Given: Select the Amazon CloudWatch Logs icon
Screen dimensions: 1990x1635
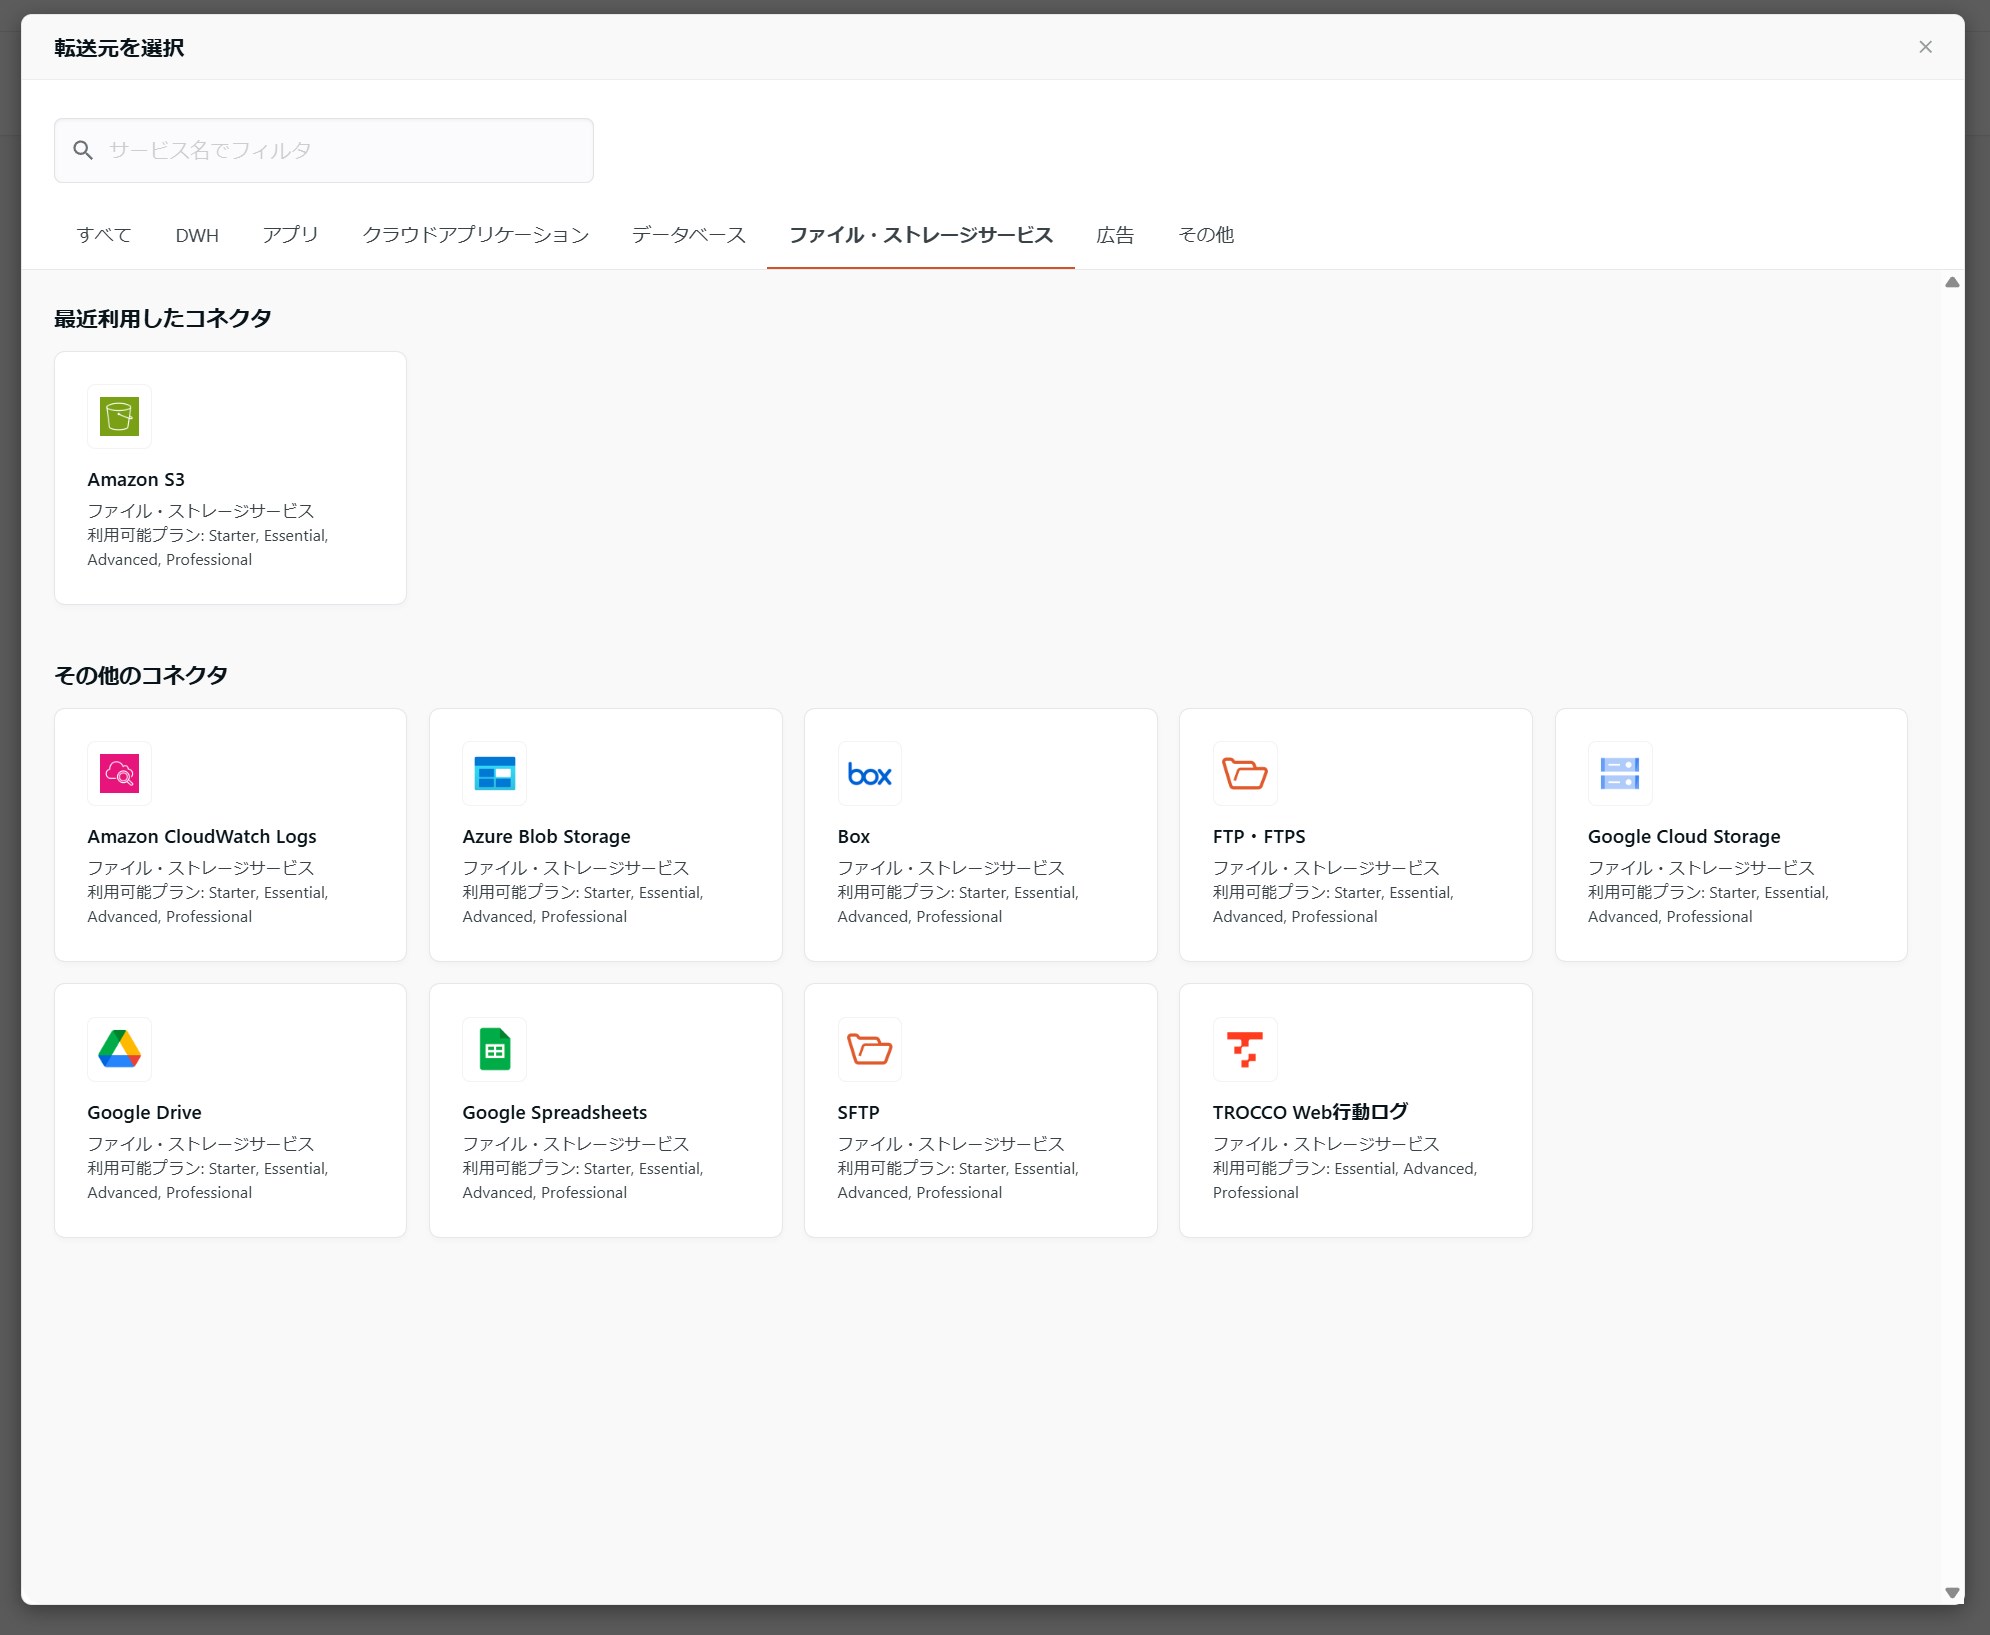Looking at the screenshot, I should (119, 773).
